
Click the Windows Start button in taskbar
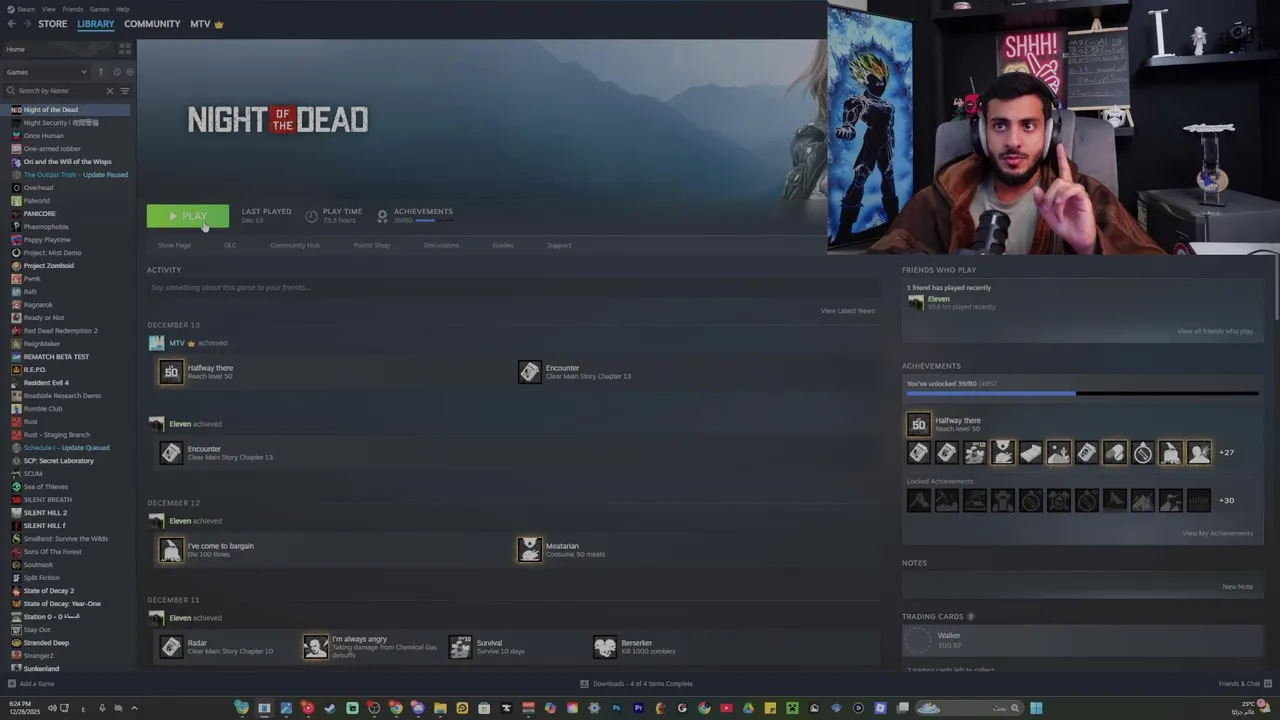click(x=1036, y=708)
